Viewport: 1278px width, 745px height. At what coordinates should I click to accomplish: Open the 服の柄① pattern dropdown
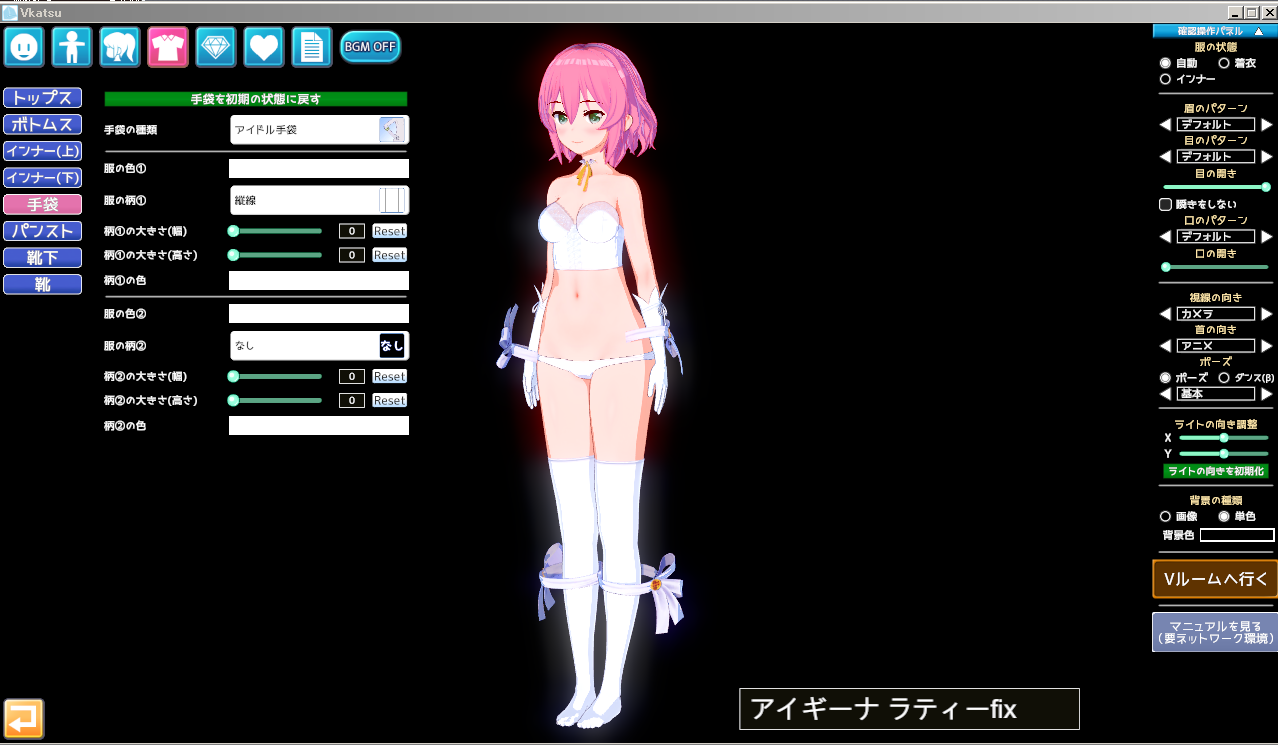coord(319,201)
